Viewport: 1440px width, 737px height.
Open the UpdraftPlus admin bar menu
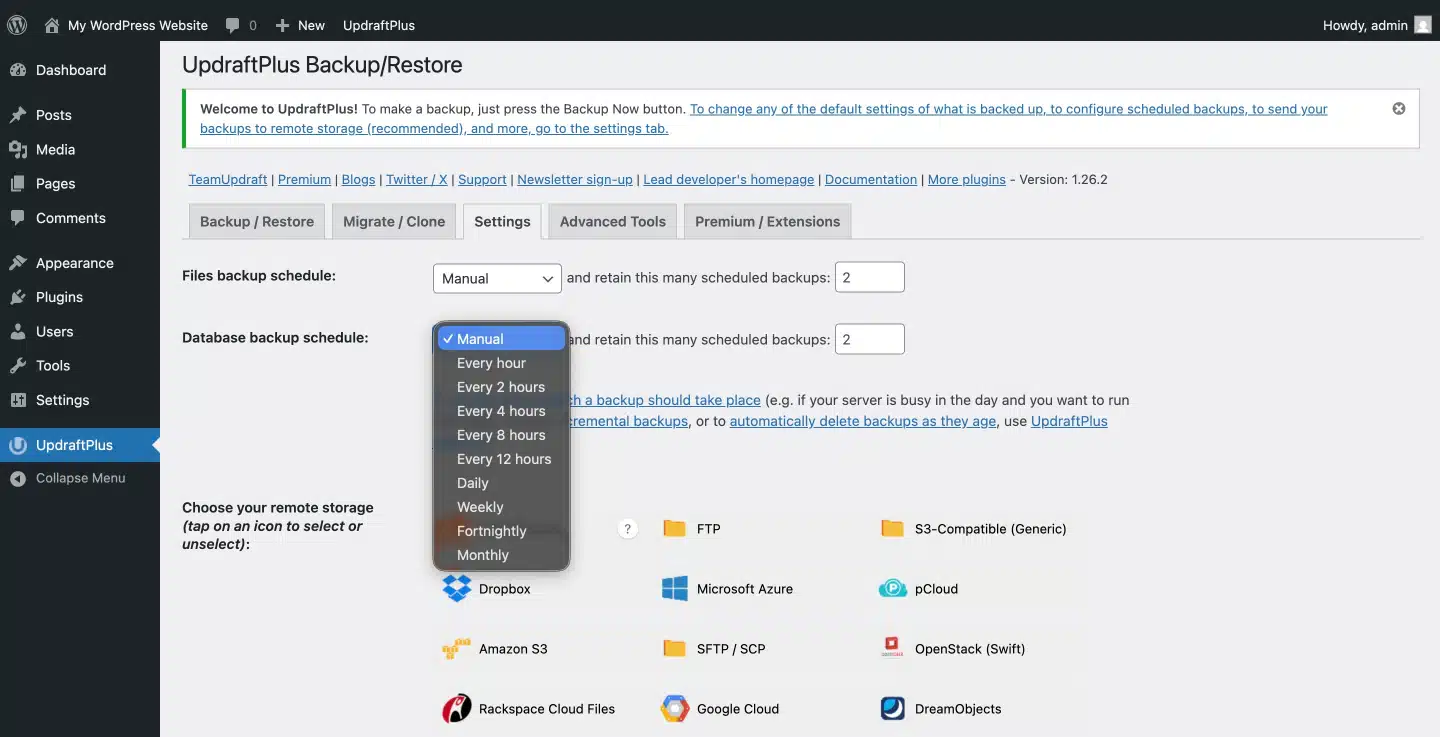click(x=379, y=25)
